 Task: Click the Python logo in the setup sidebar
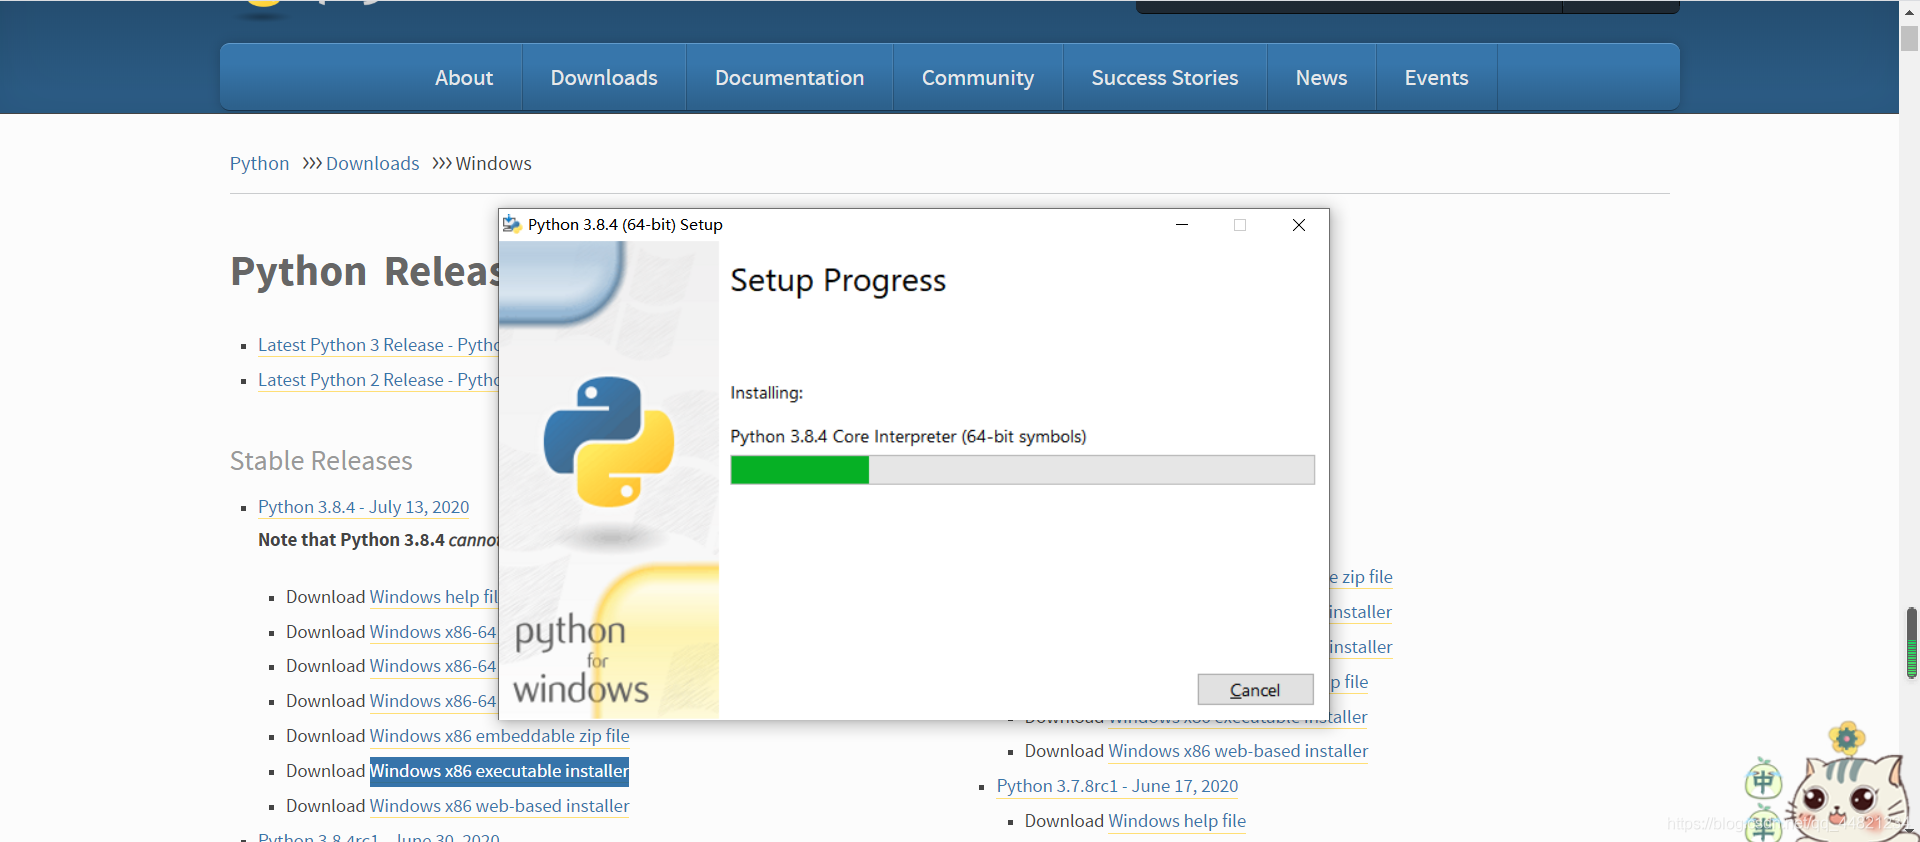(x=608, y=441)
